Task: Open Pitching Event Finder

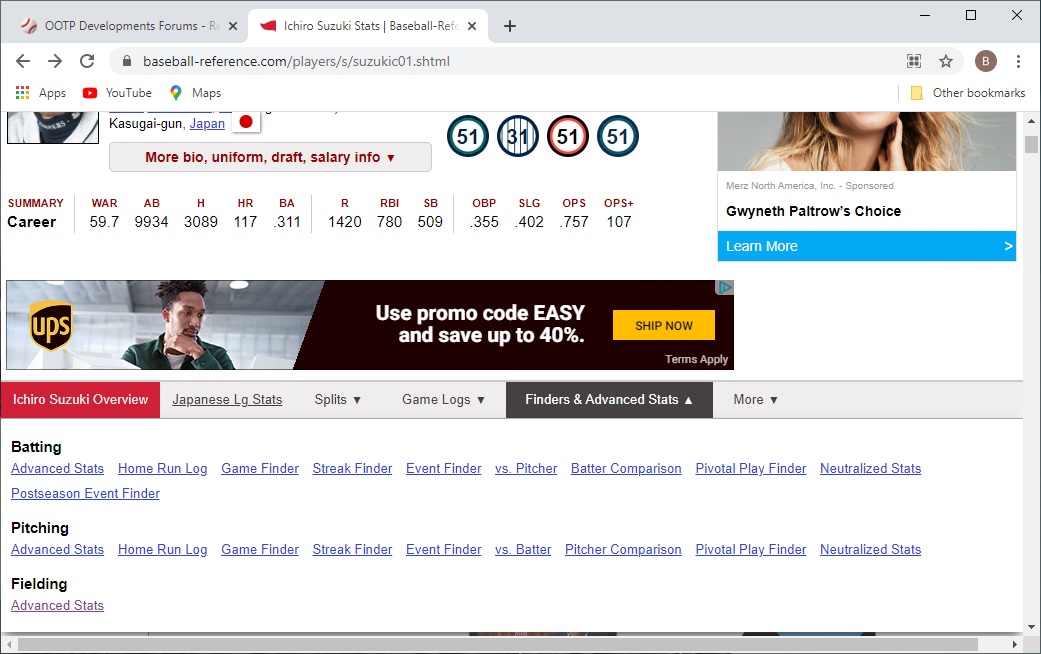Action: (443, 550)
